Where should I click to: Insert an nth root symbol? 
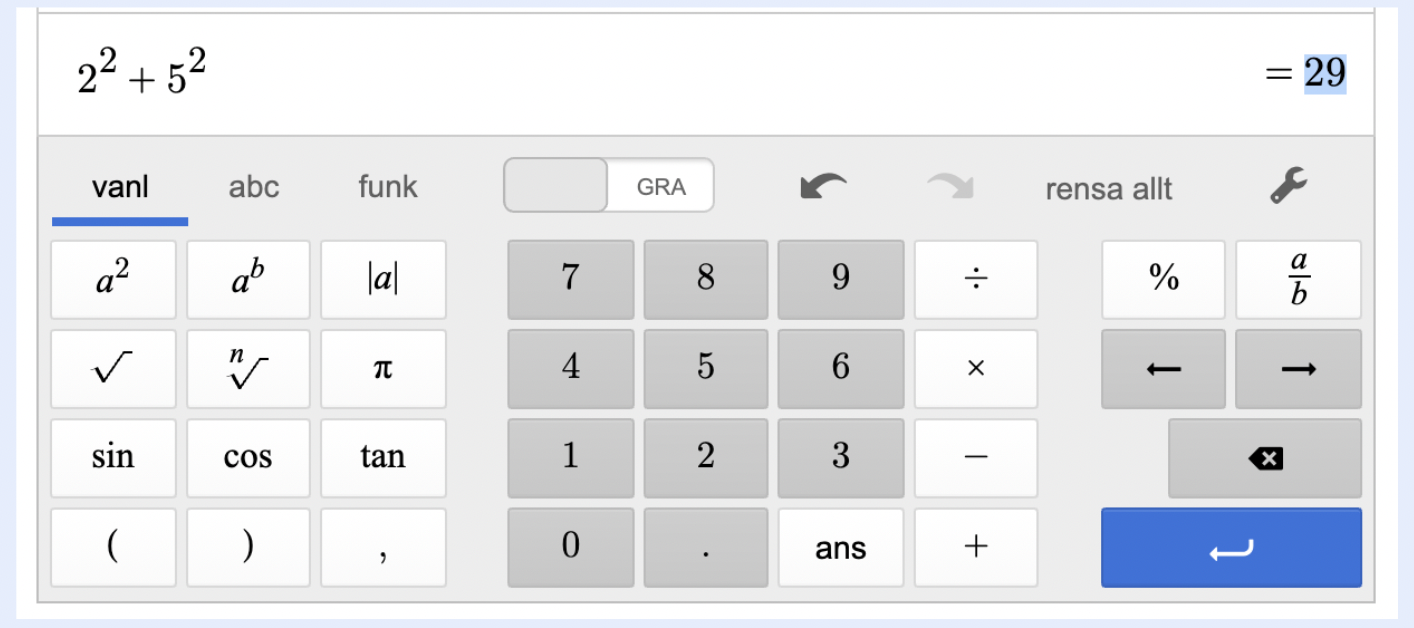(248, 369)
